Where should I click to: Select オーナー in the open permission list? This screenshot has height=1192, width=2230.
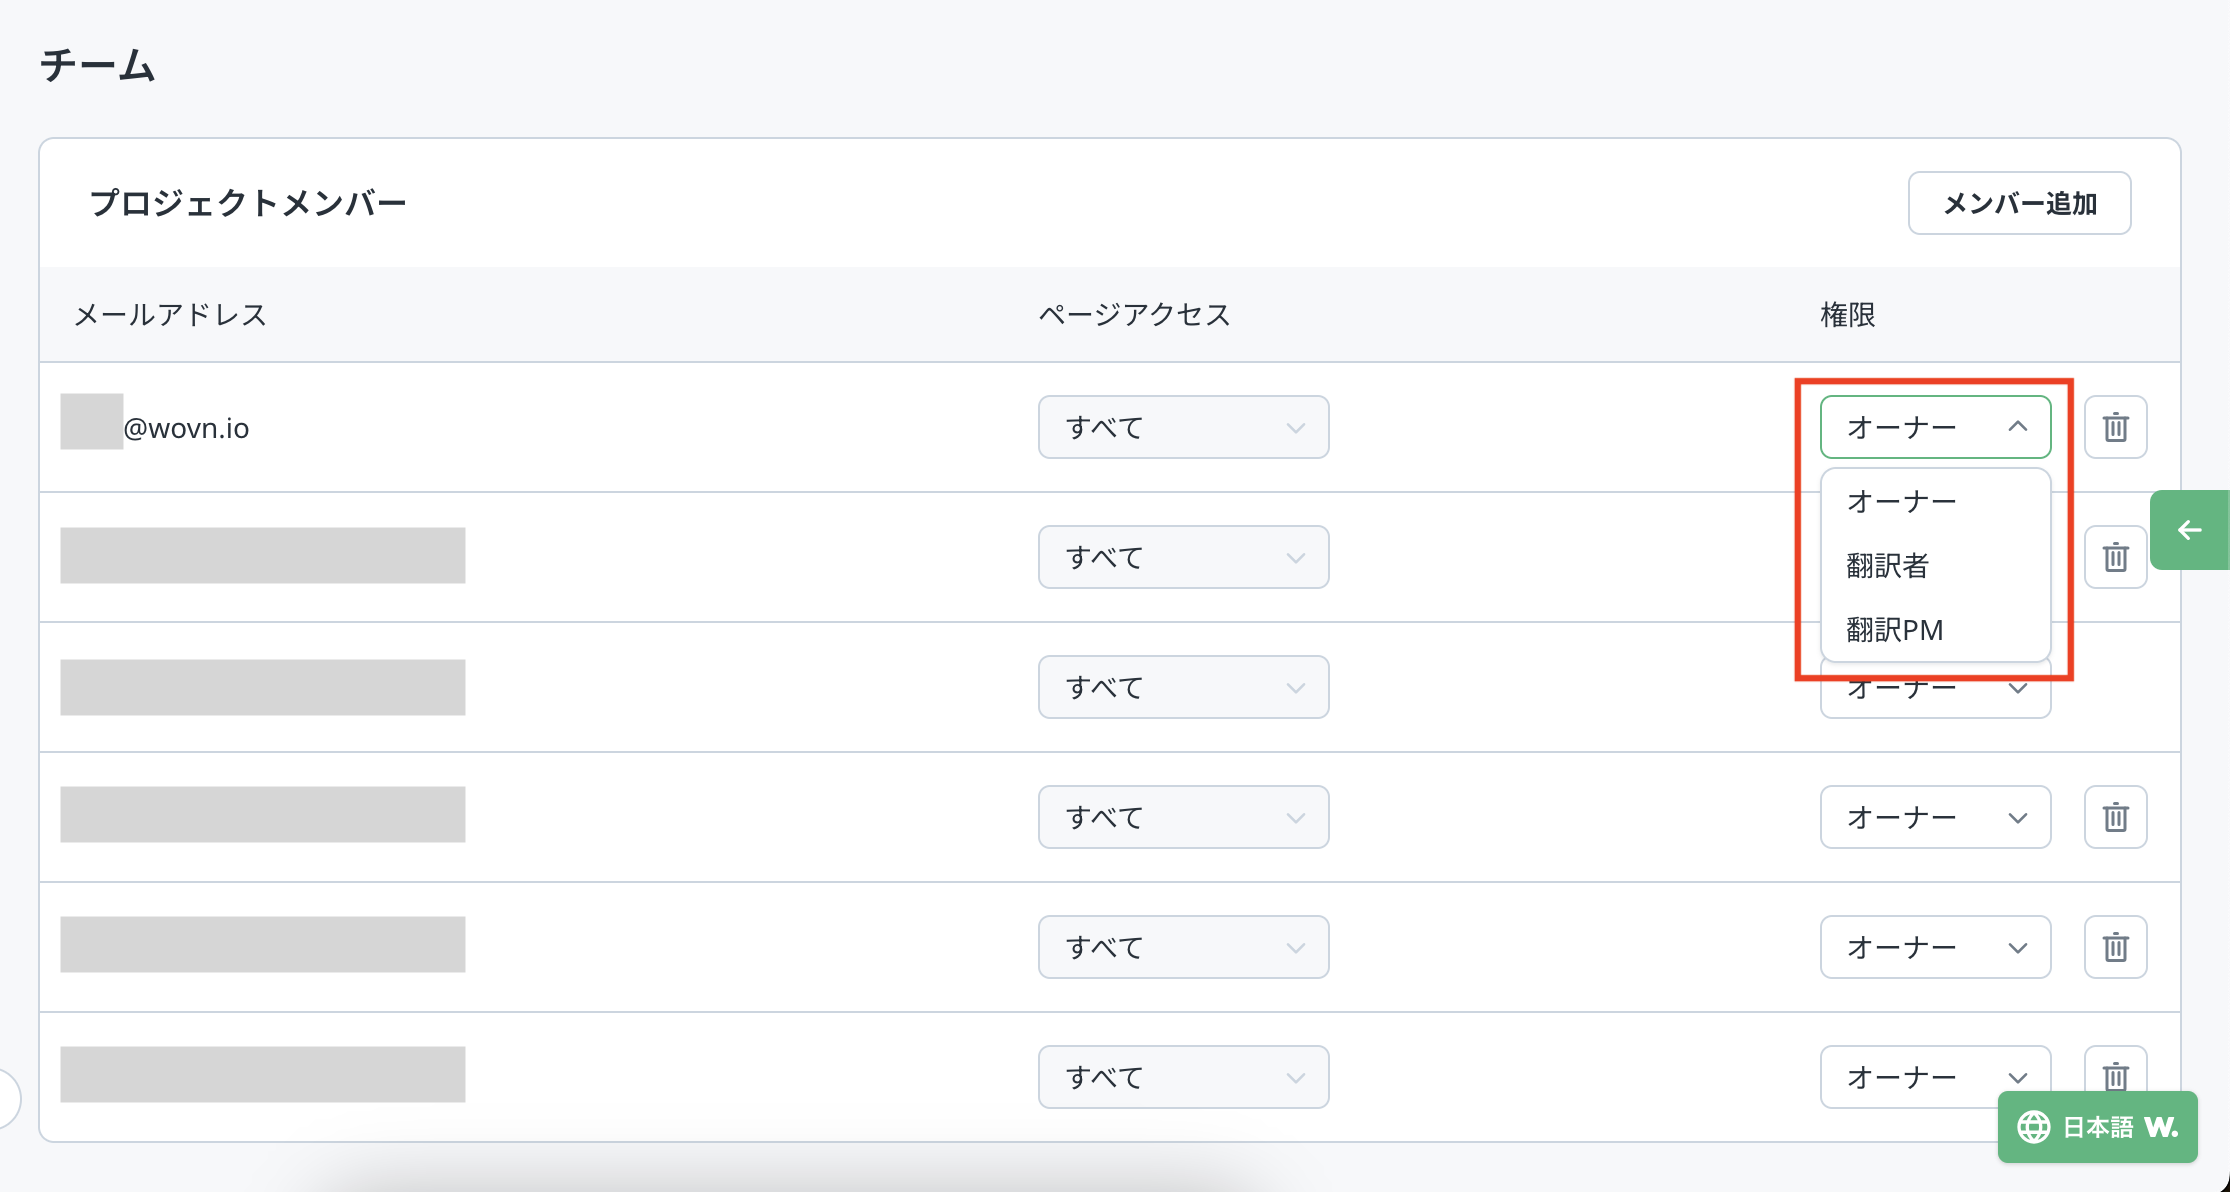pos(1901,501)
